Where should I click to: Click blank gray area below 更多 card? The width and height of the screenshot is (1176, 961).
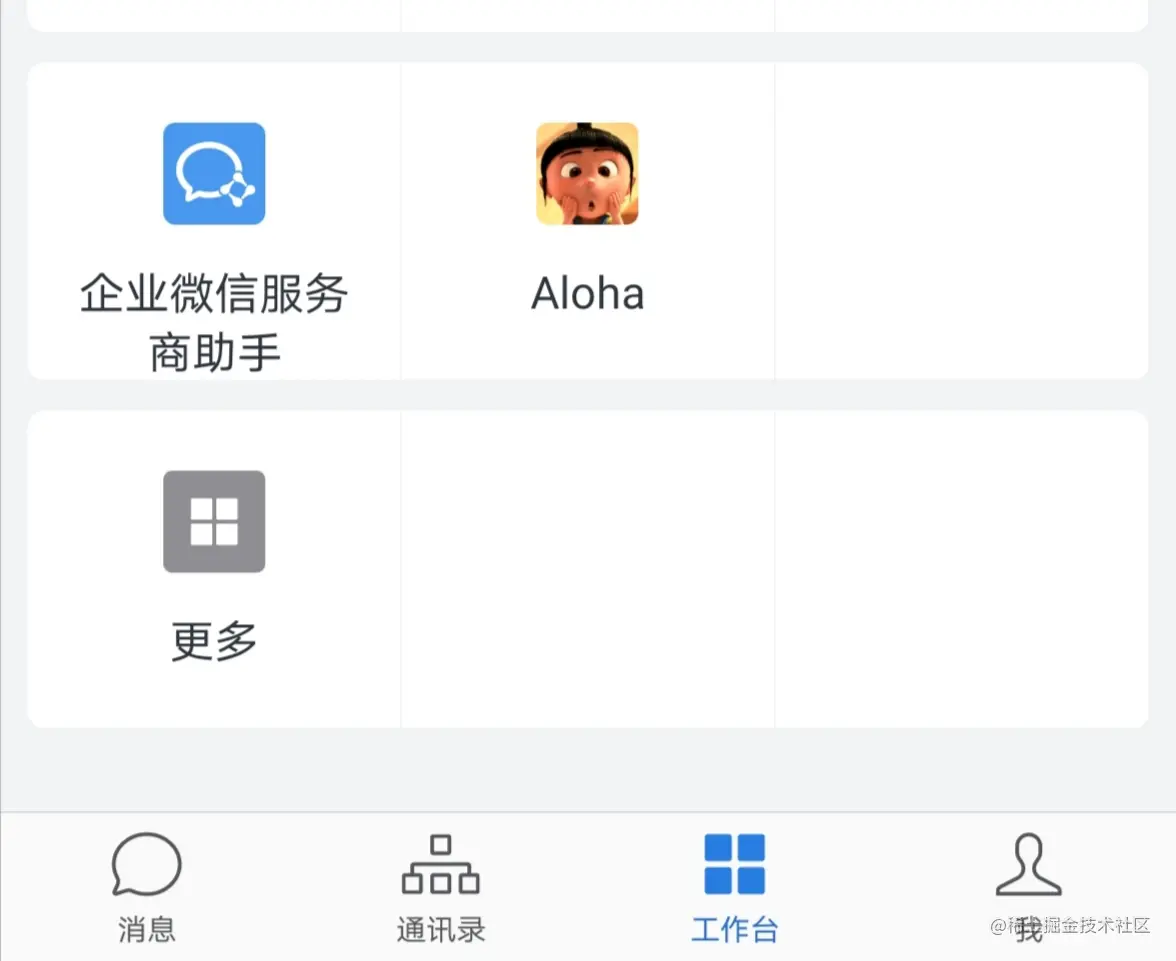[x=587, y=769]
